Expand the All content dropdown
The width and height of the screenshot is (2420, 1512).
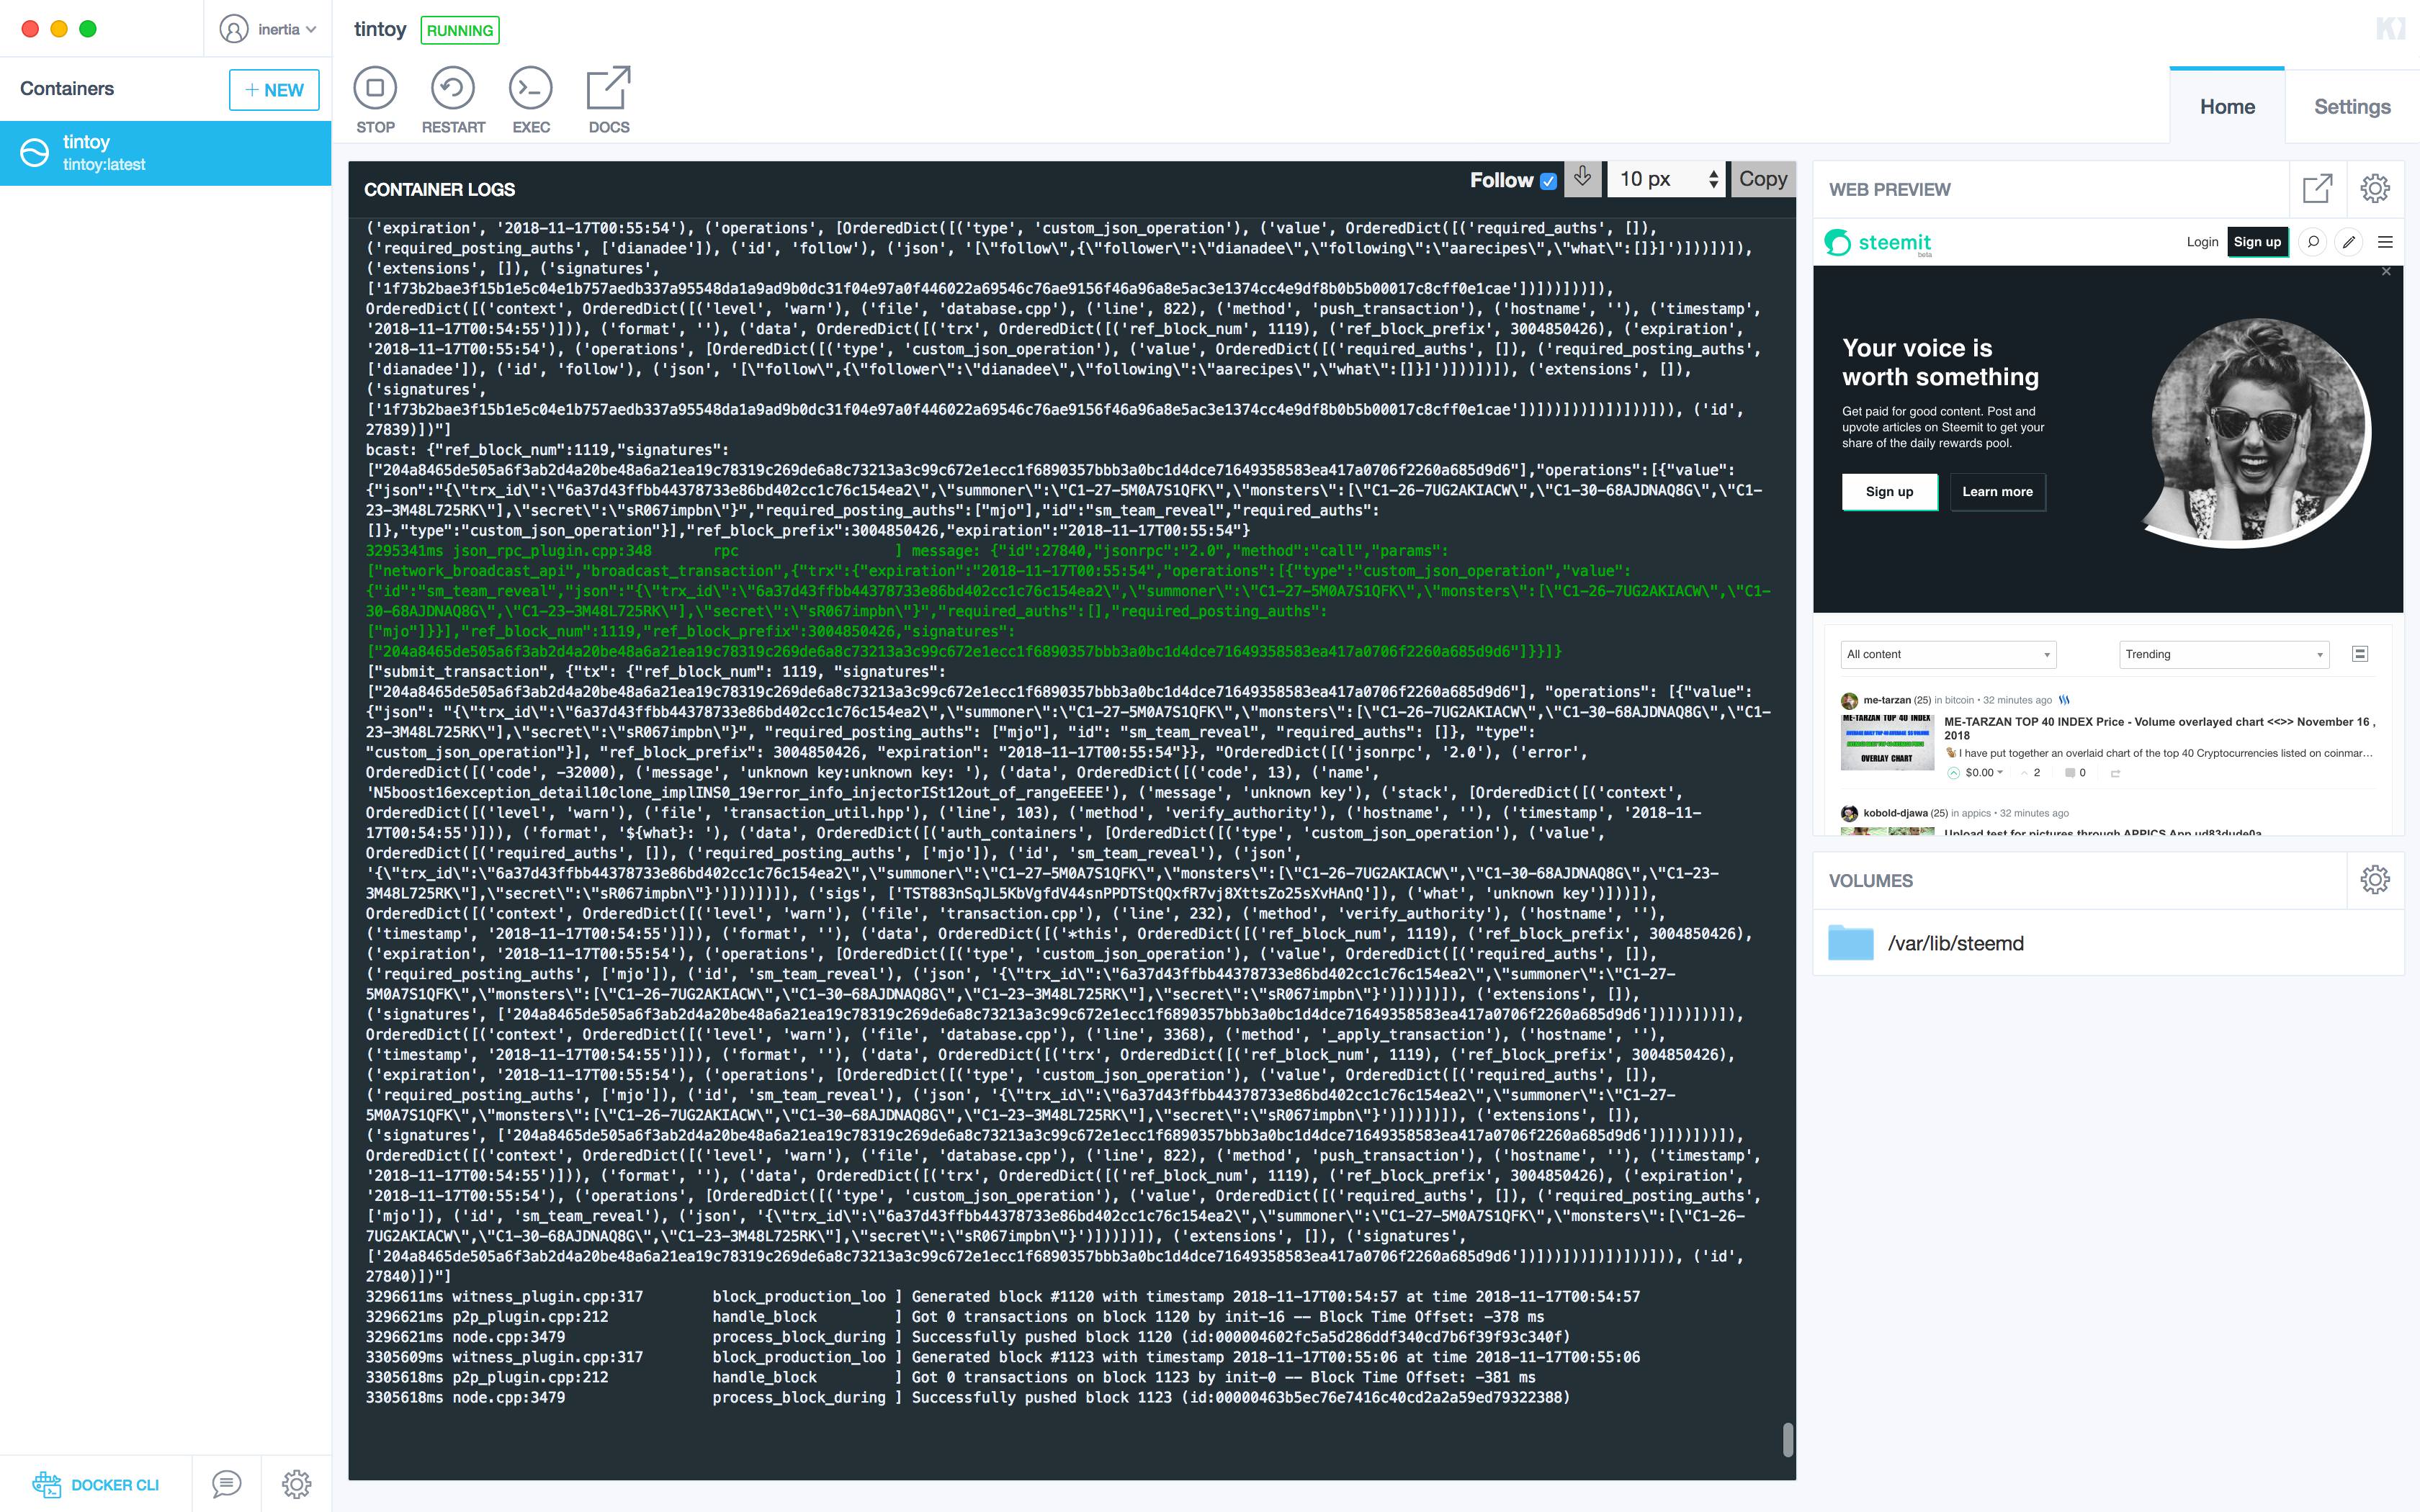[1947, 654]
